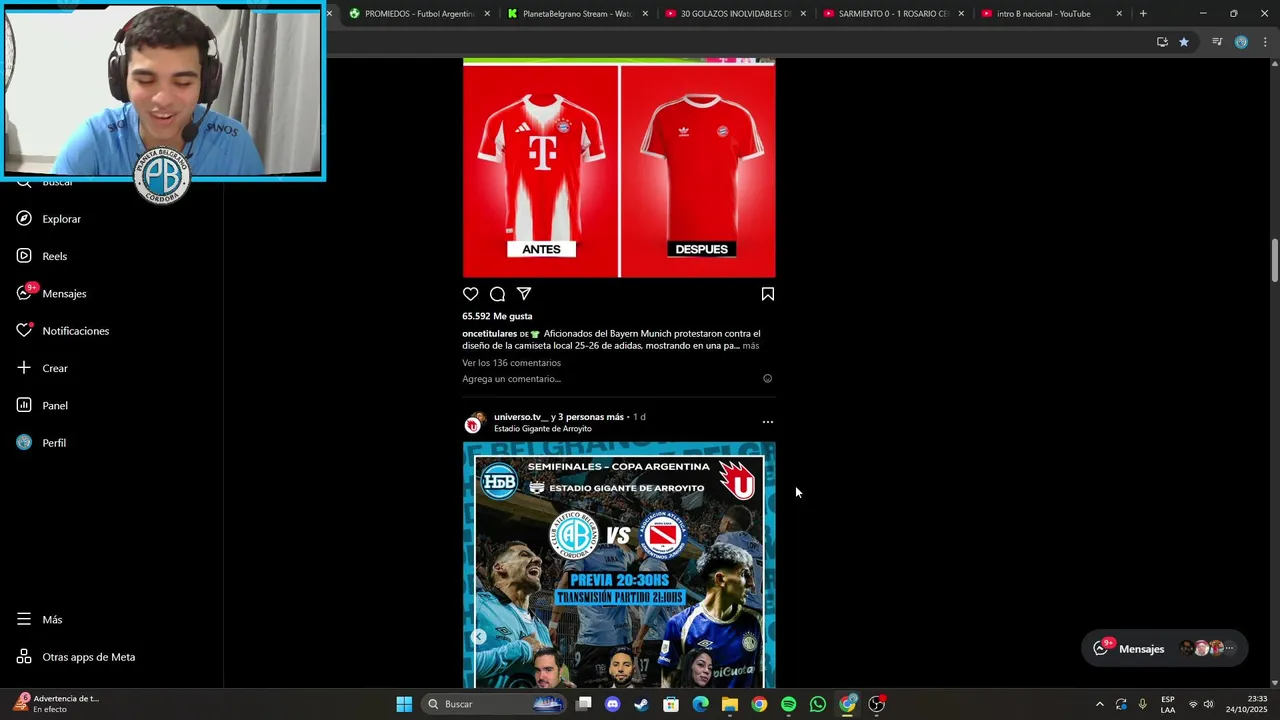Go to previous image in carousel
The image size is (1280, 720).
[x=479, y=637]
